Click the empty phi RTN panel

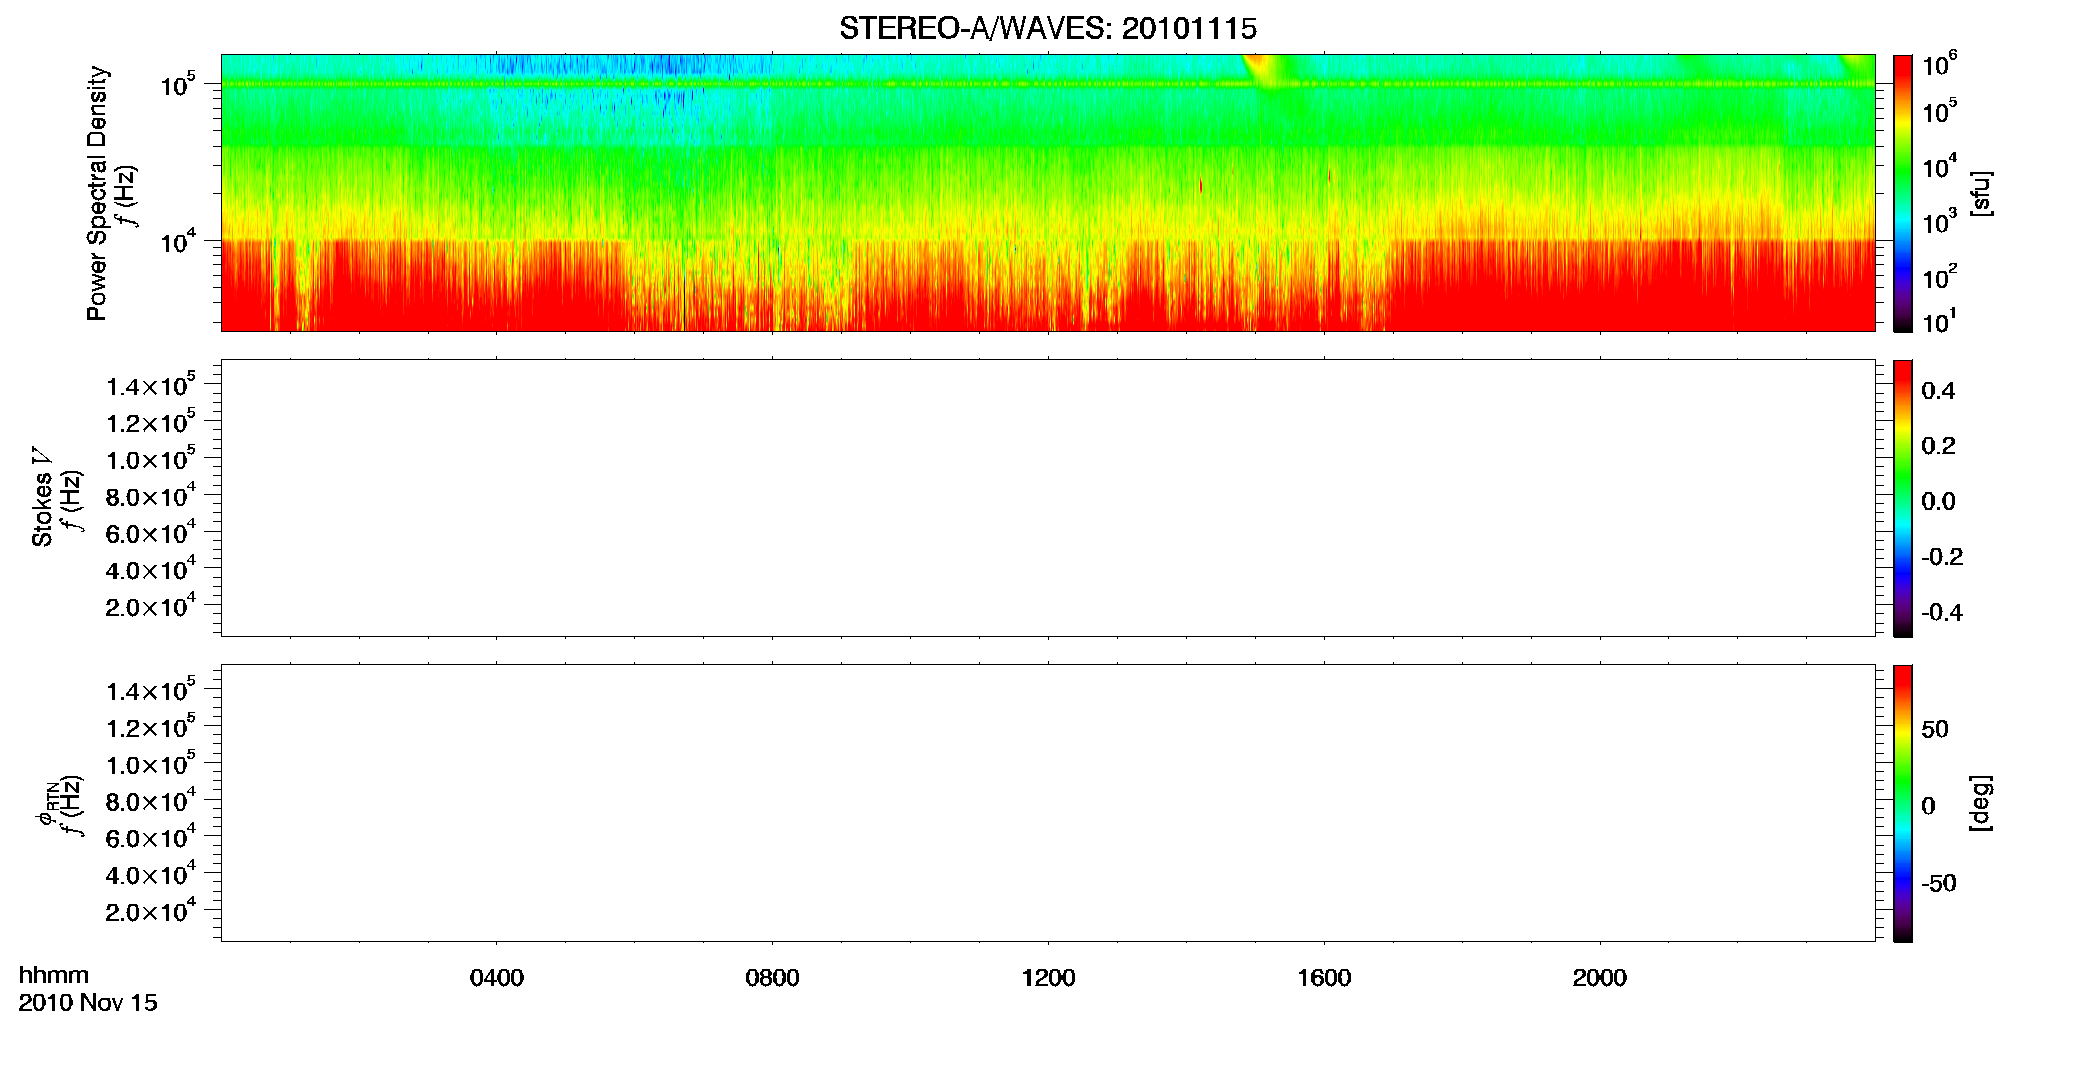pos(1048,803)
